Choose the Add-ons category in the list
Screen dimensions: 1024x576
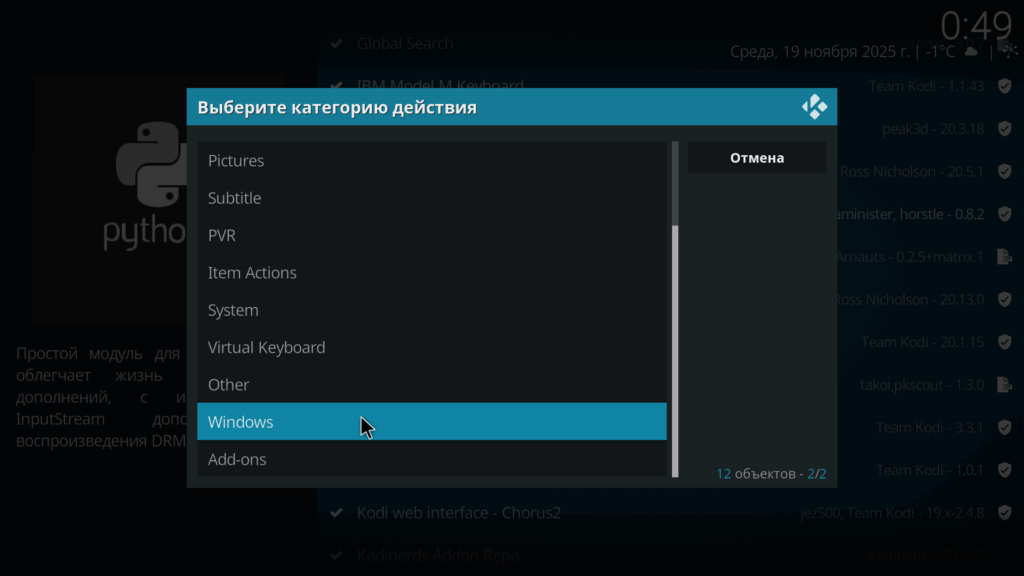point(431,460)
